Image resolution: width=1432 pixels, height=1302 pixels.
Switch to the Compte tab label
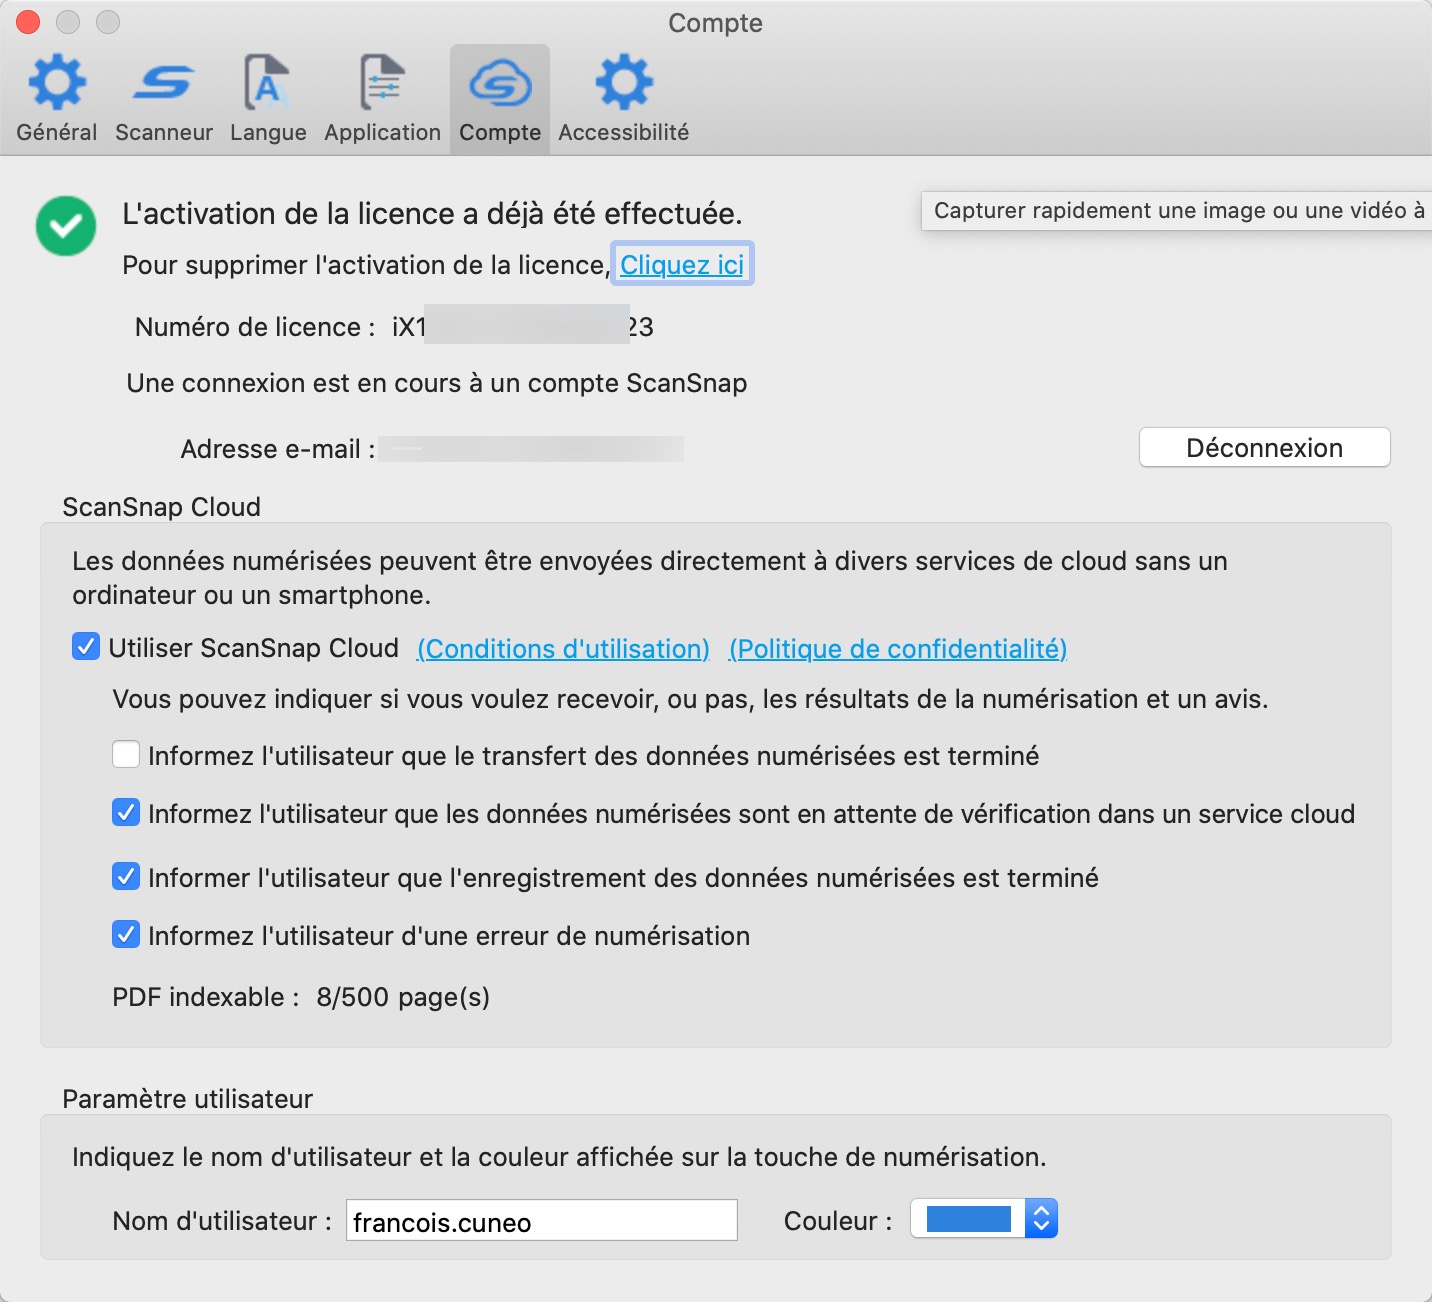point(500,132)
